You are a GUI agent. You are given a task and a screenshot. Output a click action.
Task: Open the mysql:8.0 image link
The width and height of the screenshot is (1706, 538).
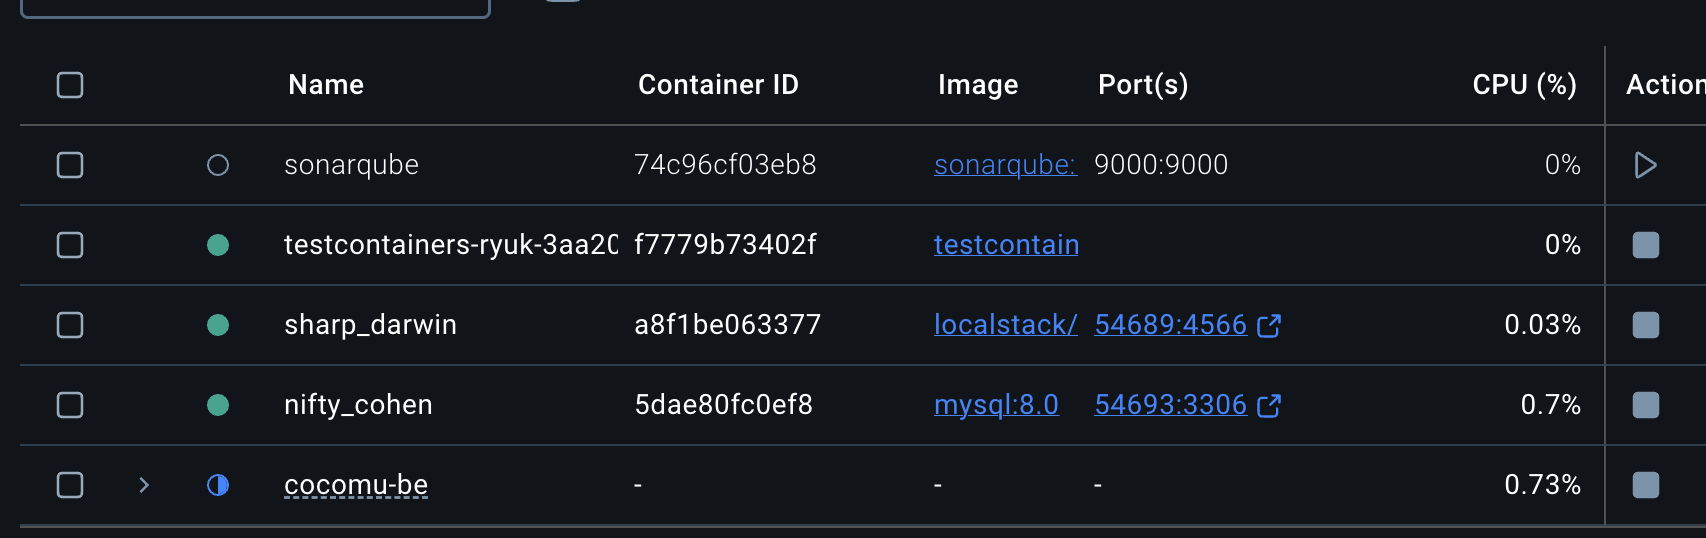click(x=996, y=405)
